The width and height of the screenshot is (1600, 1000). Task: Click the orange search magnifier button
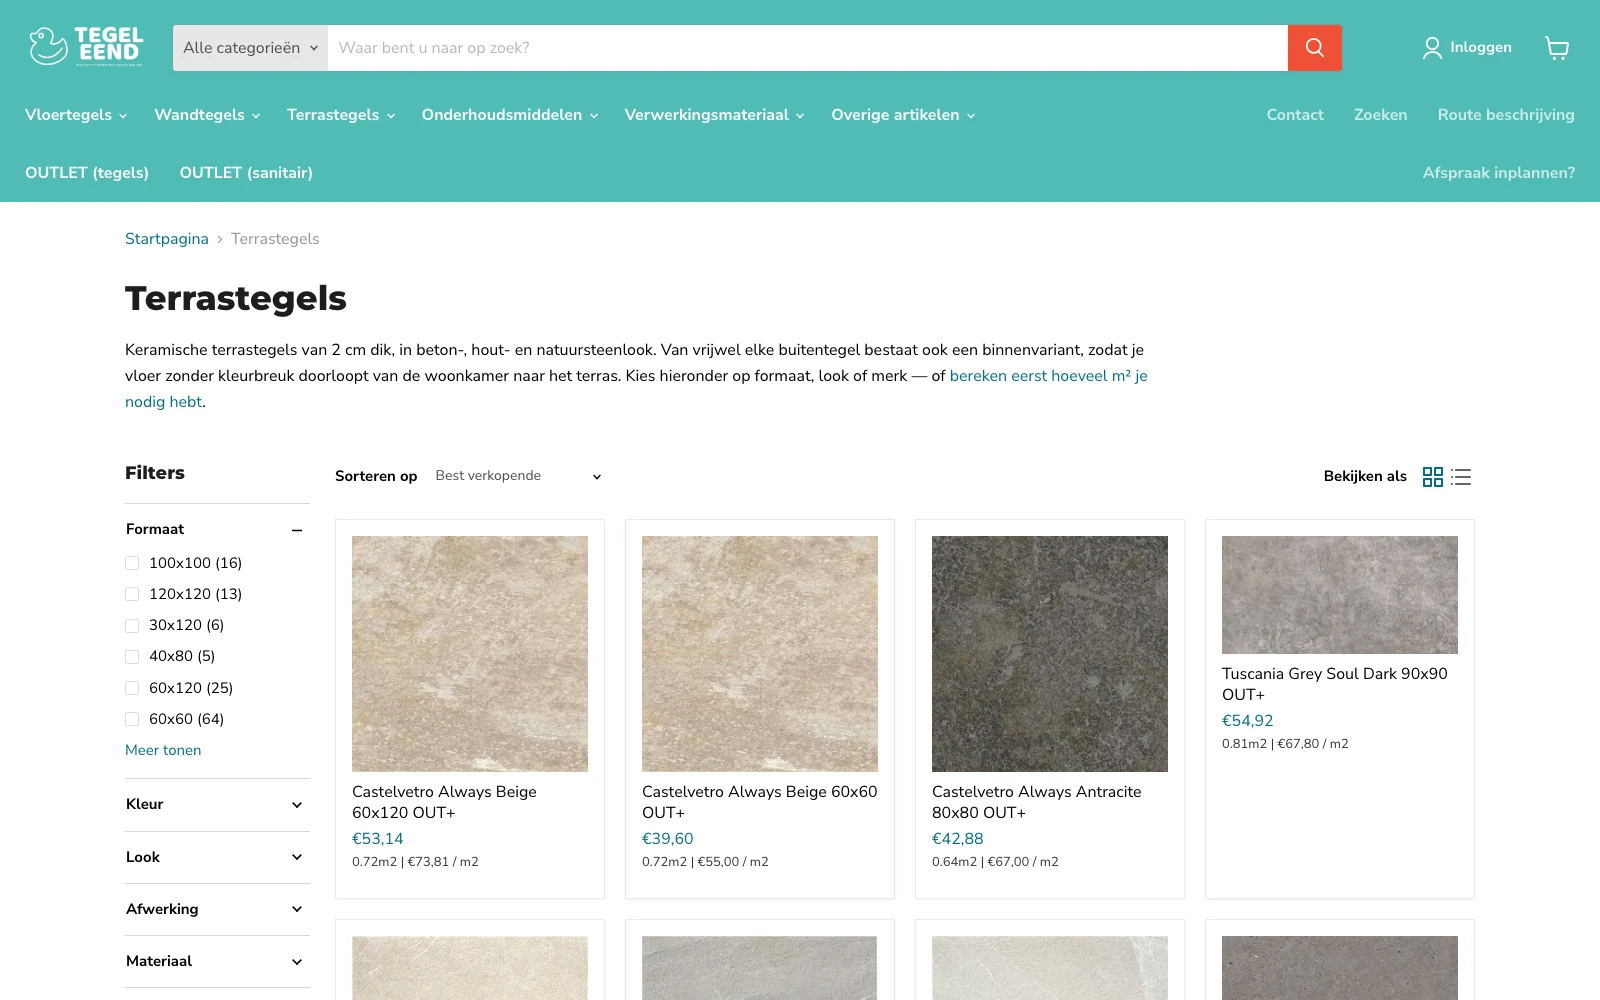(x=1314, y=48)
